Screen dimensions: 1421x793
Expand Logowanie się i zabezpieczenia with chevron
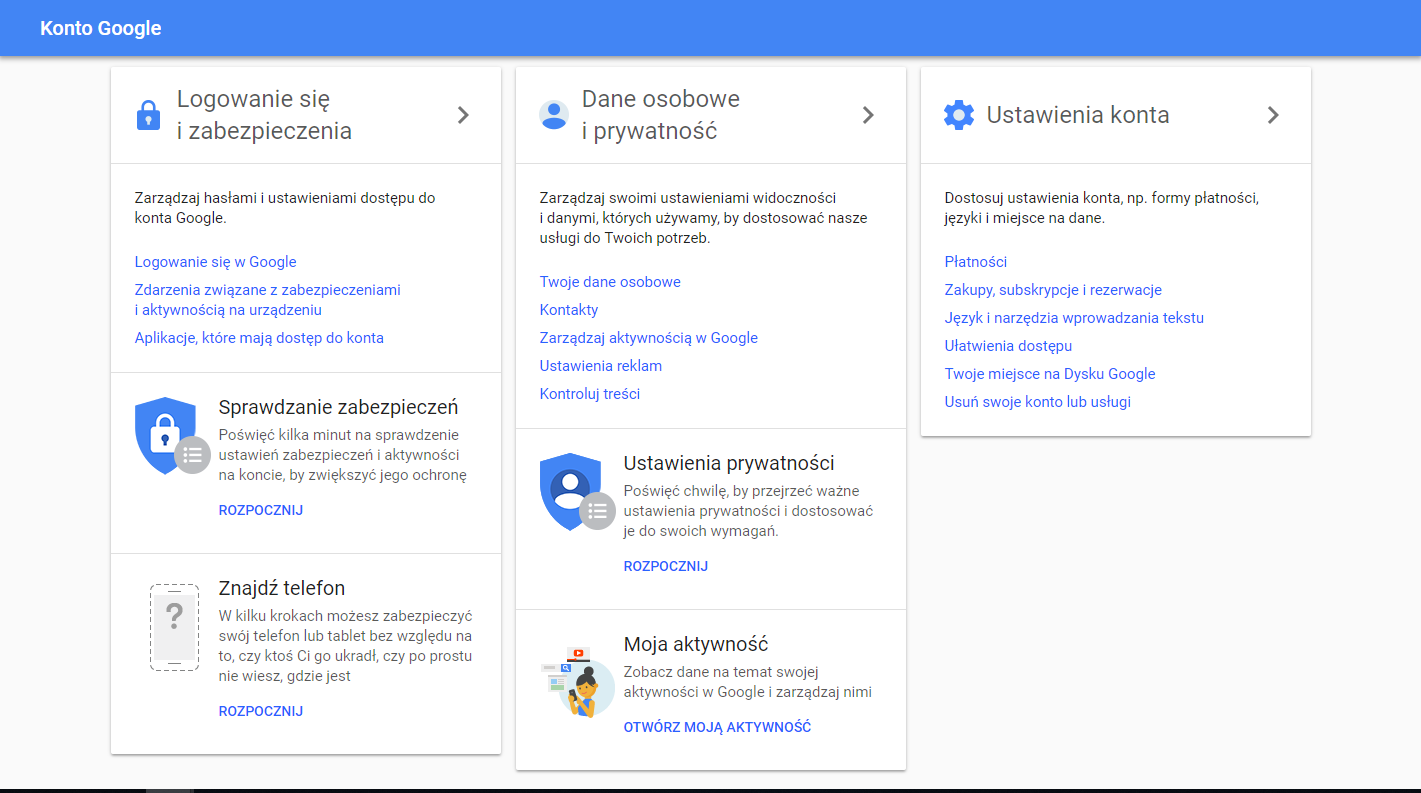[x=463, y=115]
